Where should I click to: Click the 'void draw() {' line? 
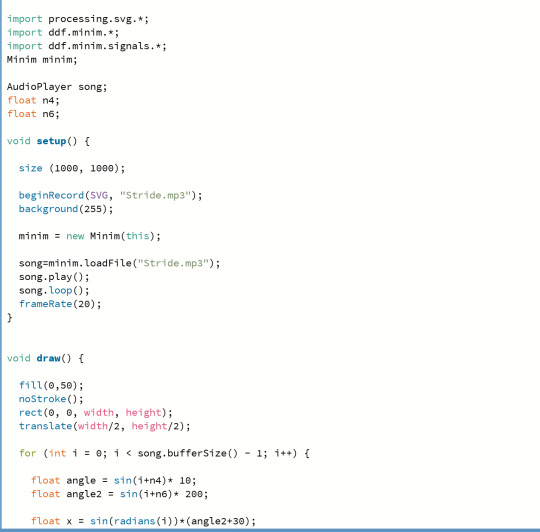point(45,358)
